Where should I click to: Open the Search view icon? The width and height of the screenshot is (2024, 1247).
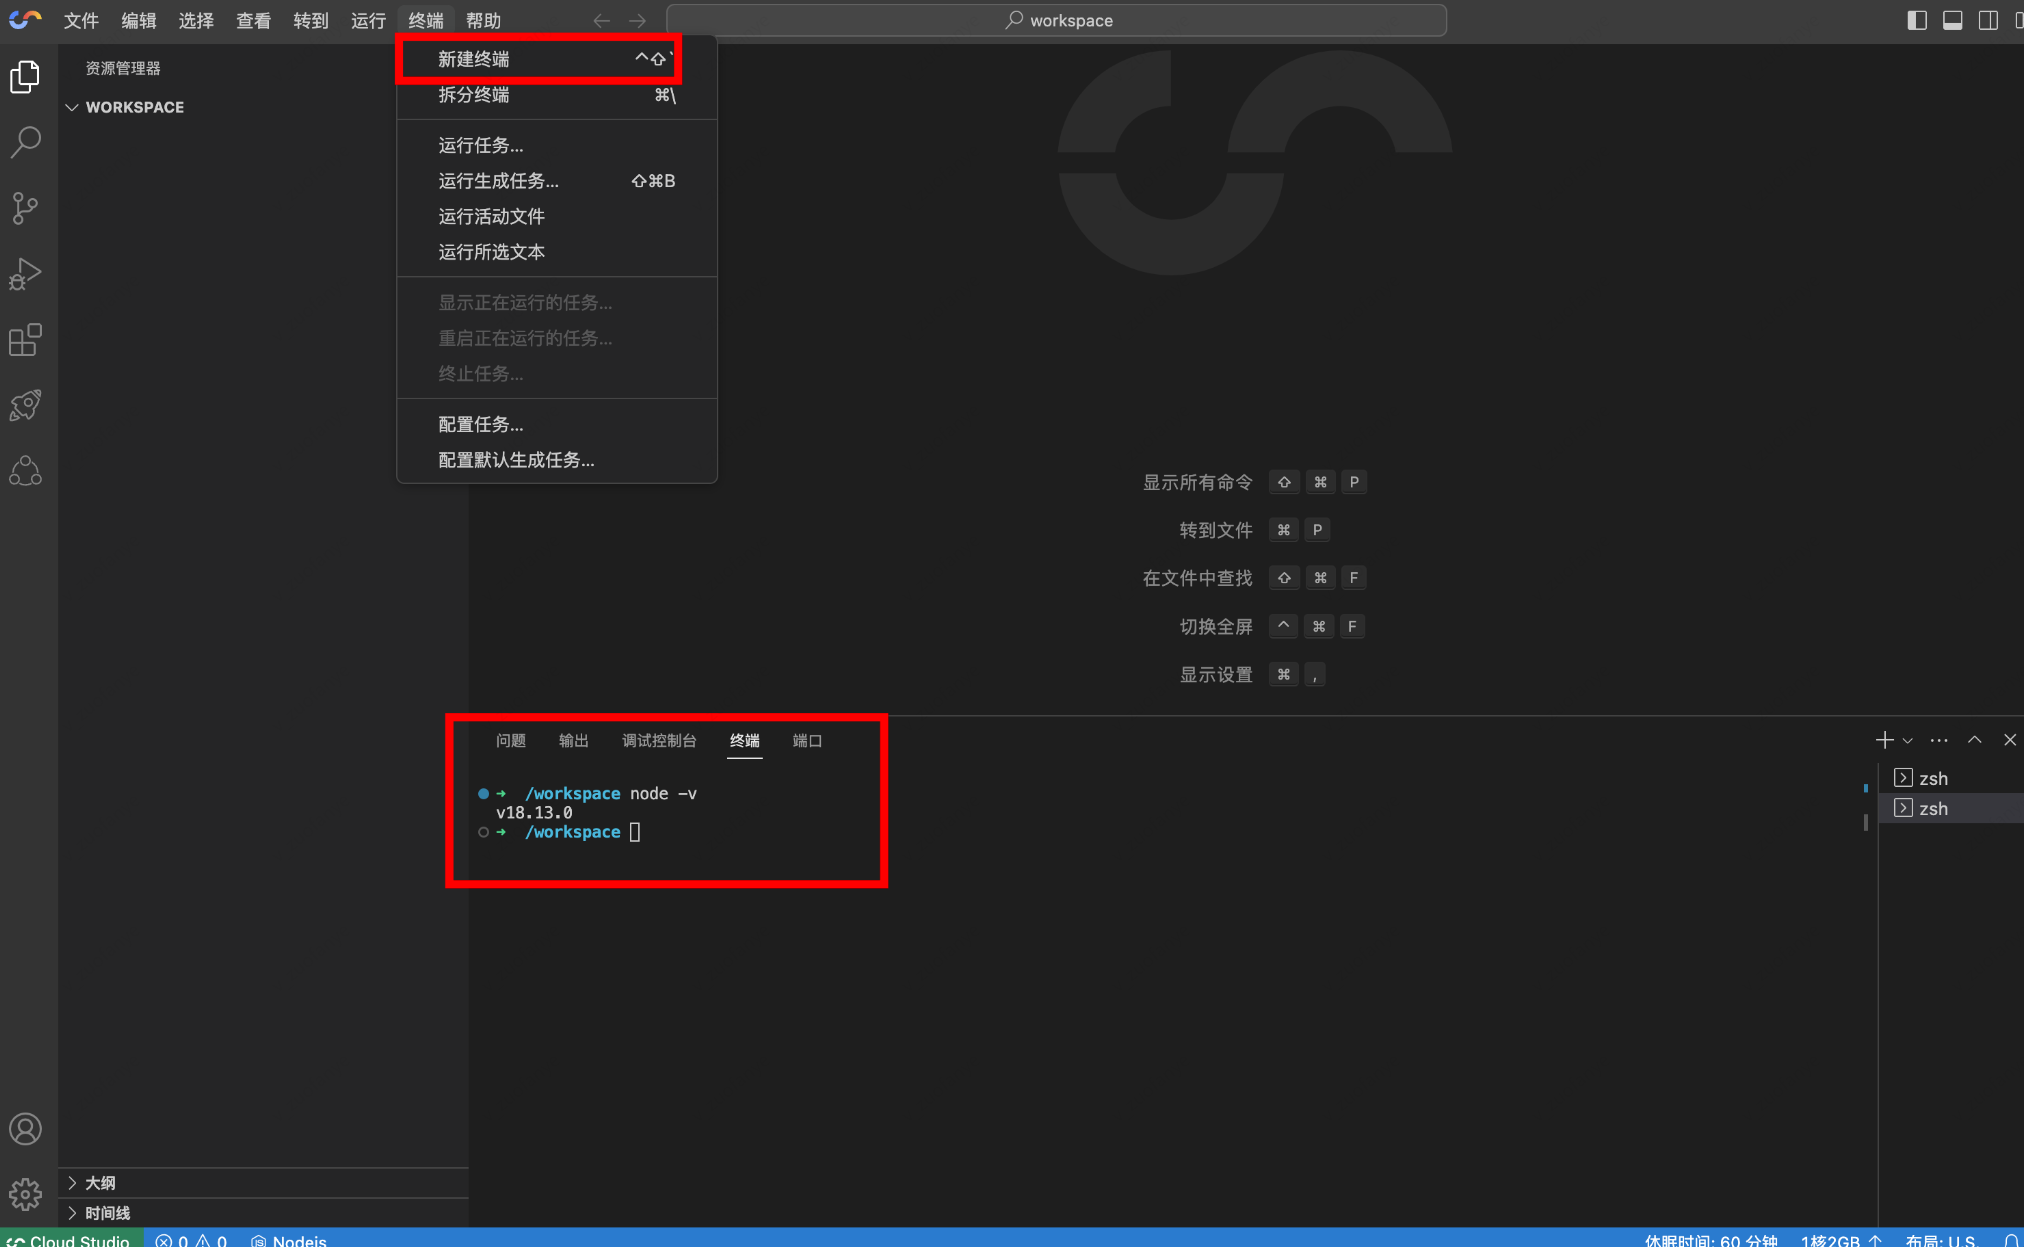(25, 142)
